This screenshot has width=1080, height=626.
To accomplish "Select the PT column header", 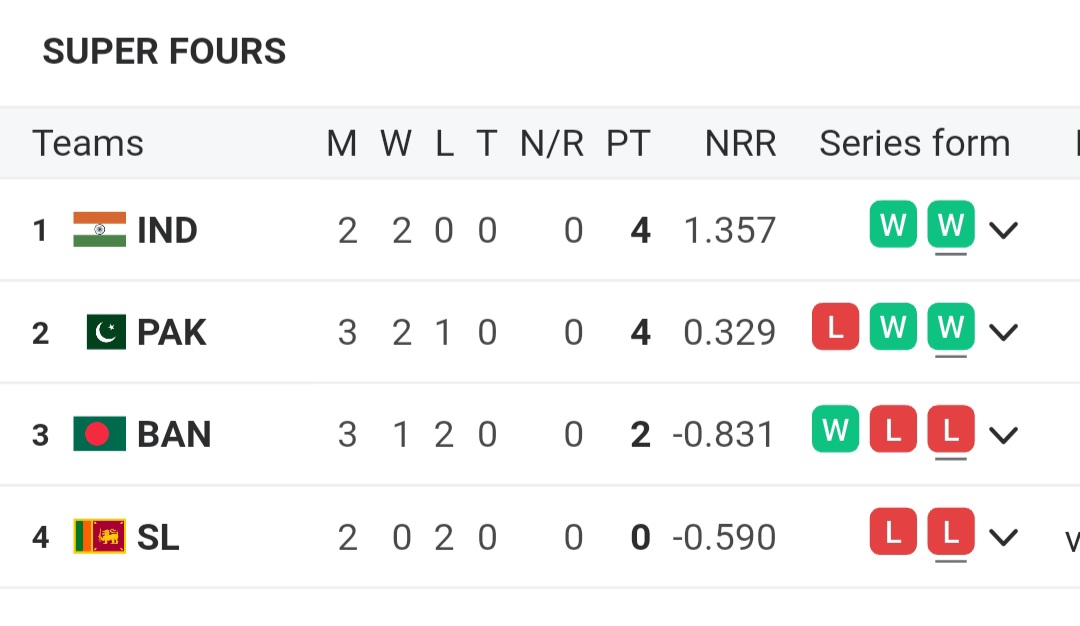I will click(x=628, y=144).
